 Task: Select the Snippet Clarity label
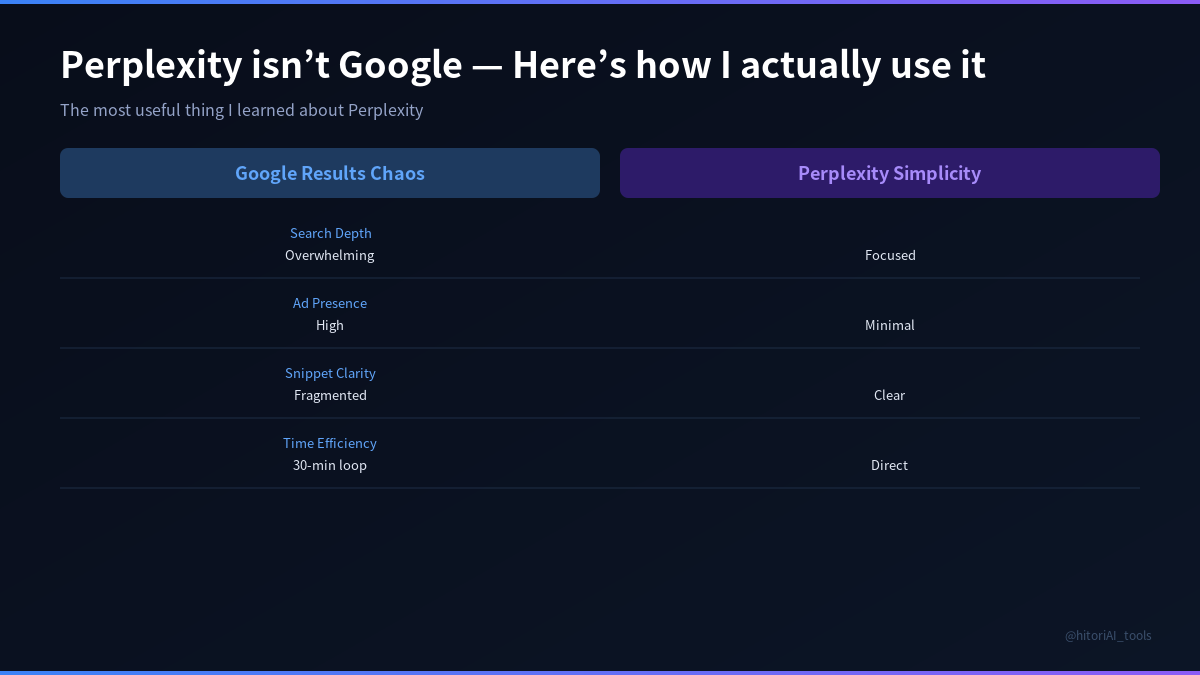click(330, 373)
